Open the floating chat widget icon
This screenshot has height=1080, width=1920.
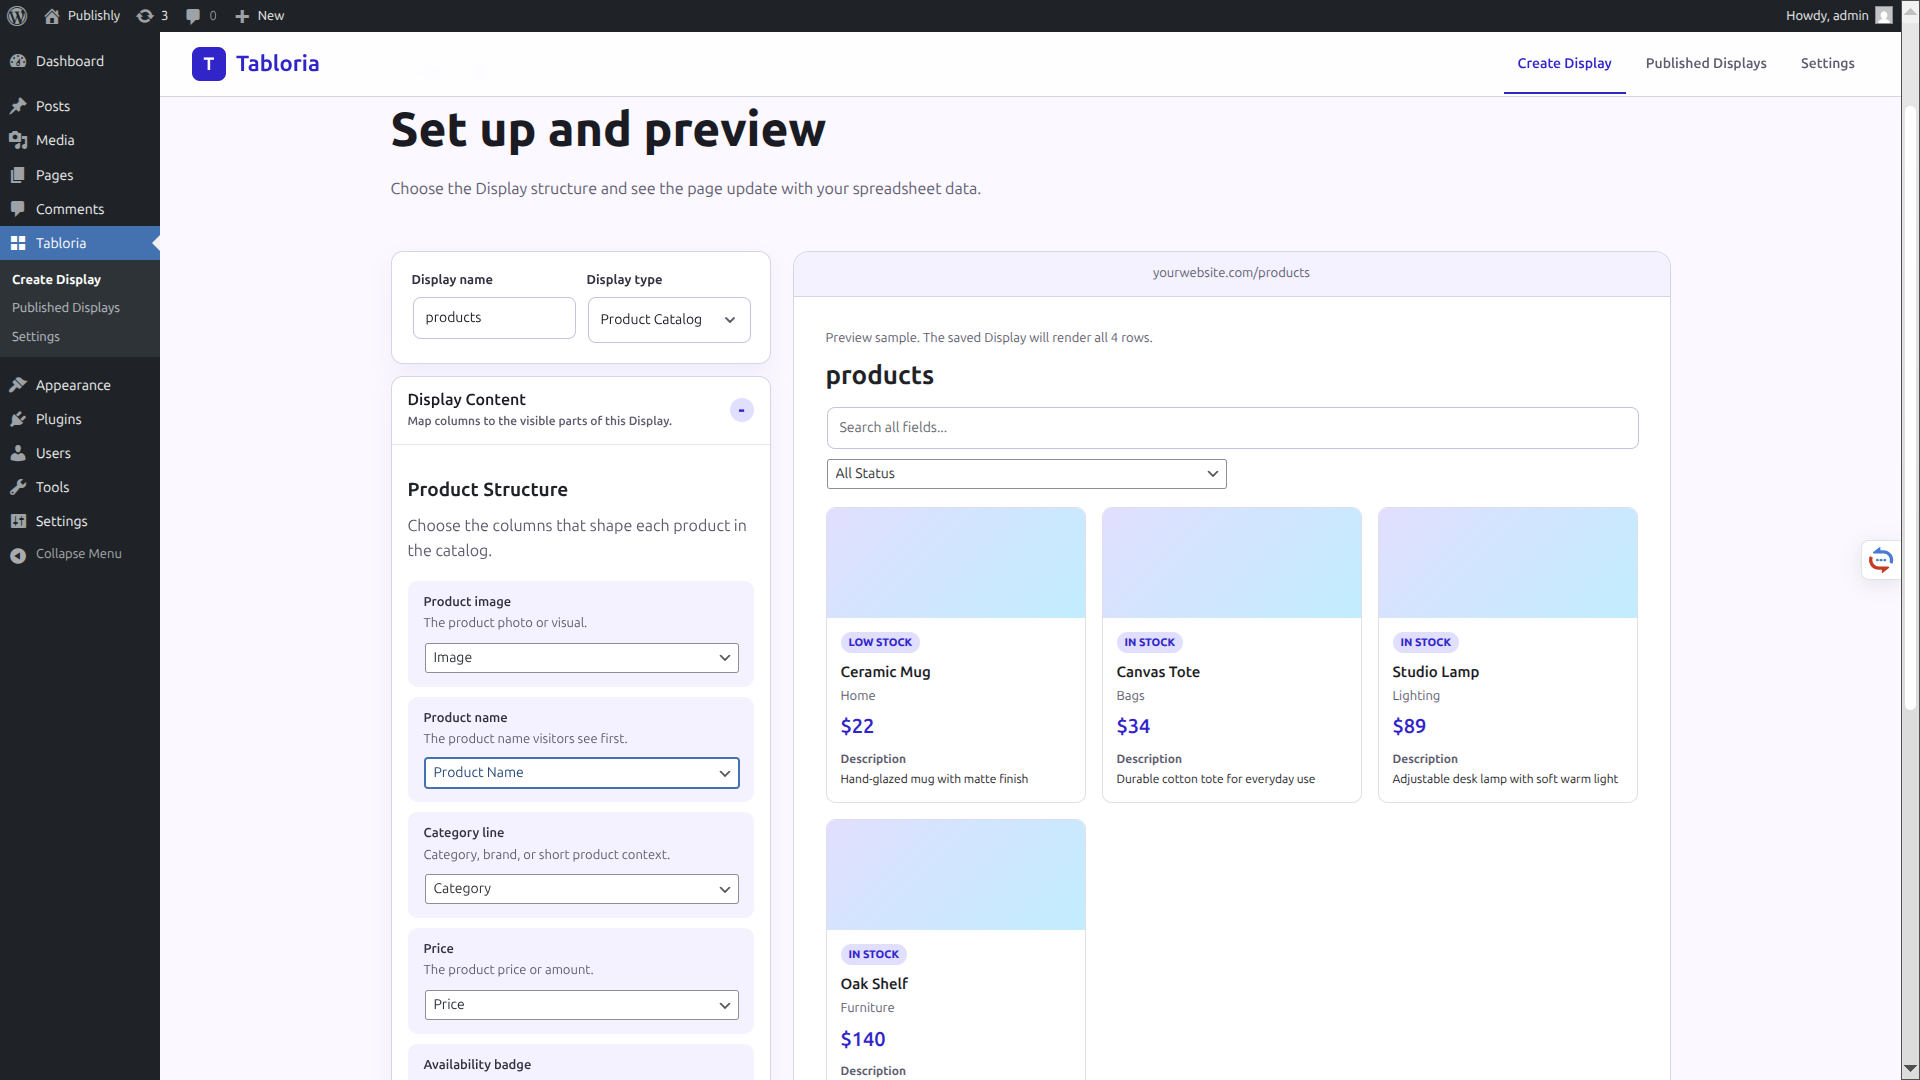(1880, 560)
